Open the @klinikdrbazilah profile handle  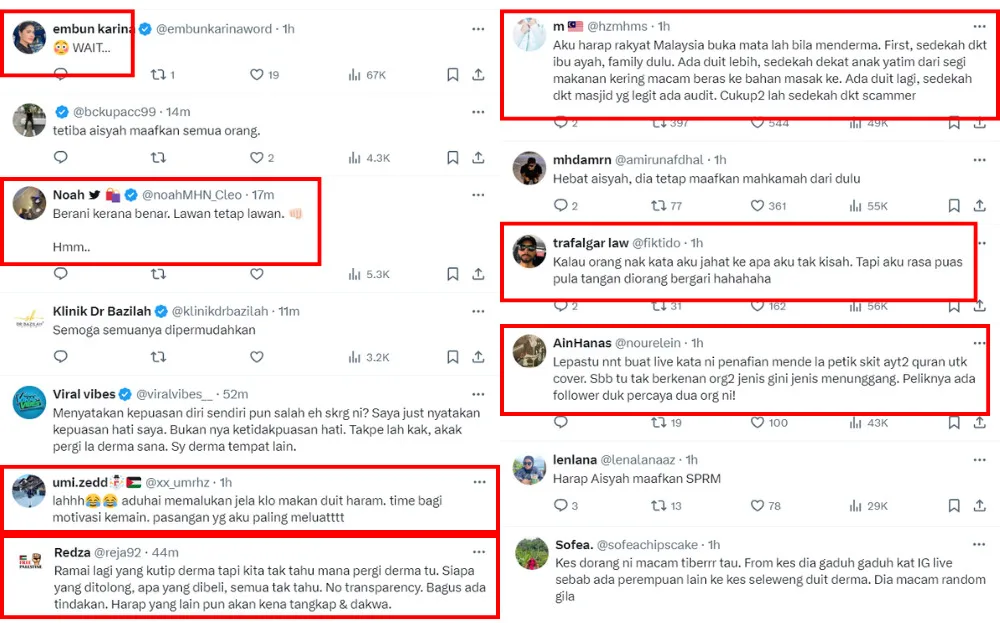[x=236, y=311]
